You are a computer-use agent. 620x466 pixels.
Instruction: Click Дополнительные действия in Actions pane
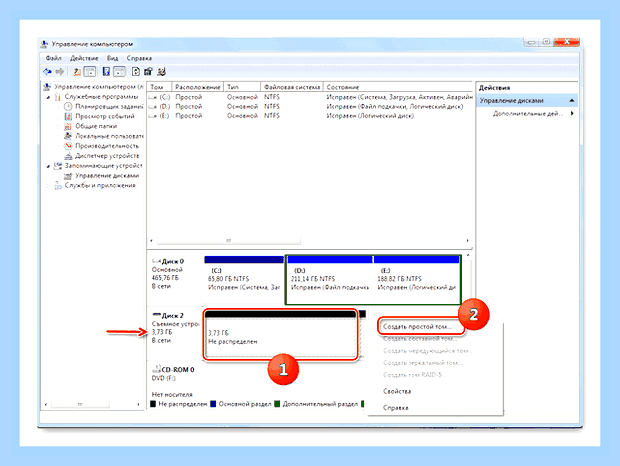pos(527,114)
